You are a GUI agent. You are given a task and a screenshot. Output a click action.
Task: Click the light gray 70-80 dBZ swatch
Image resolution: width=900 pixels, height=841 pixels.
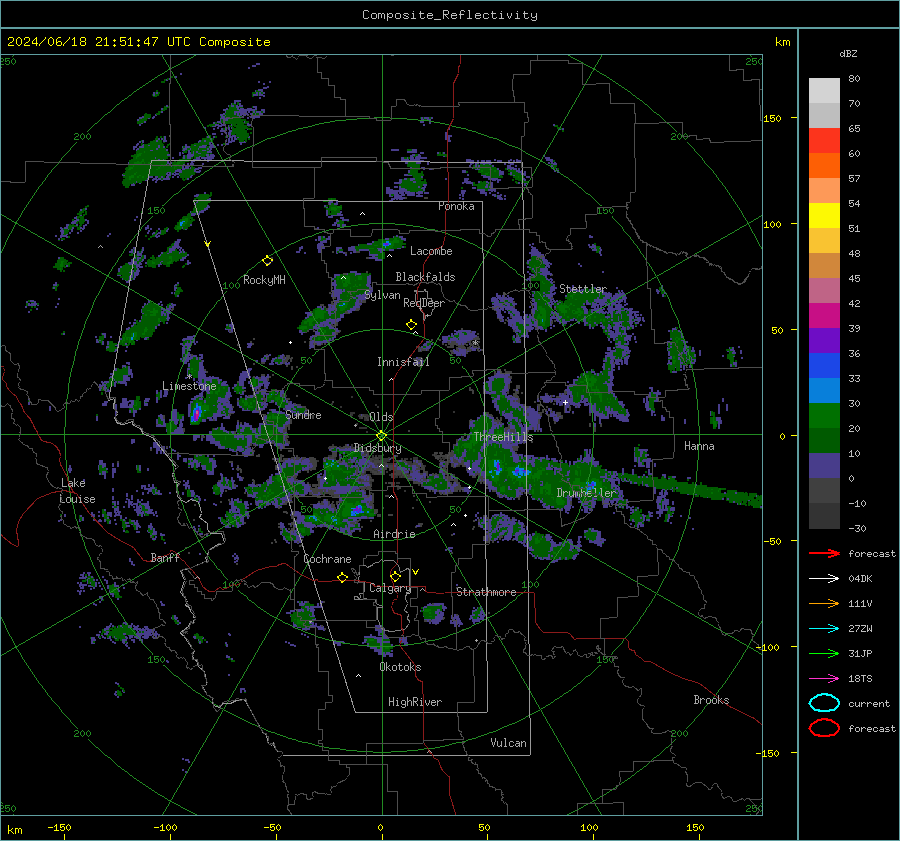(824, 91)
